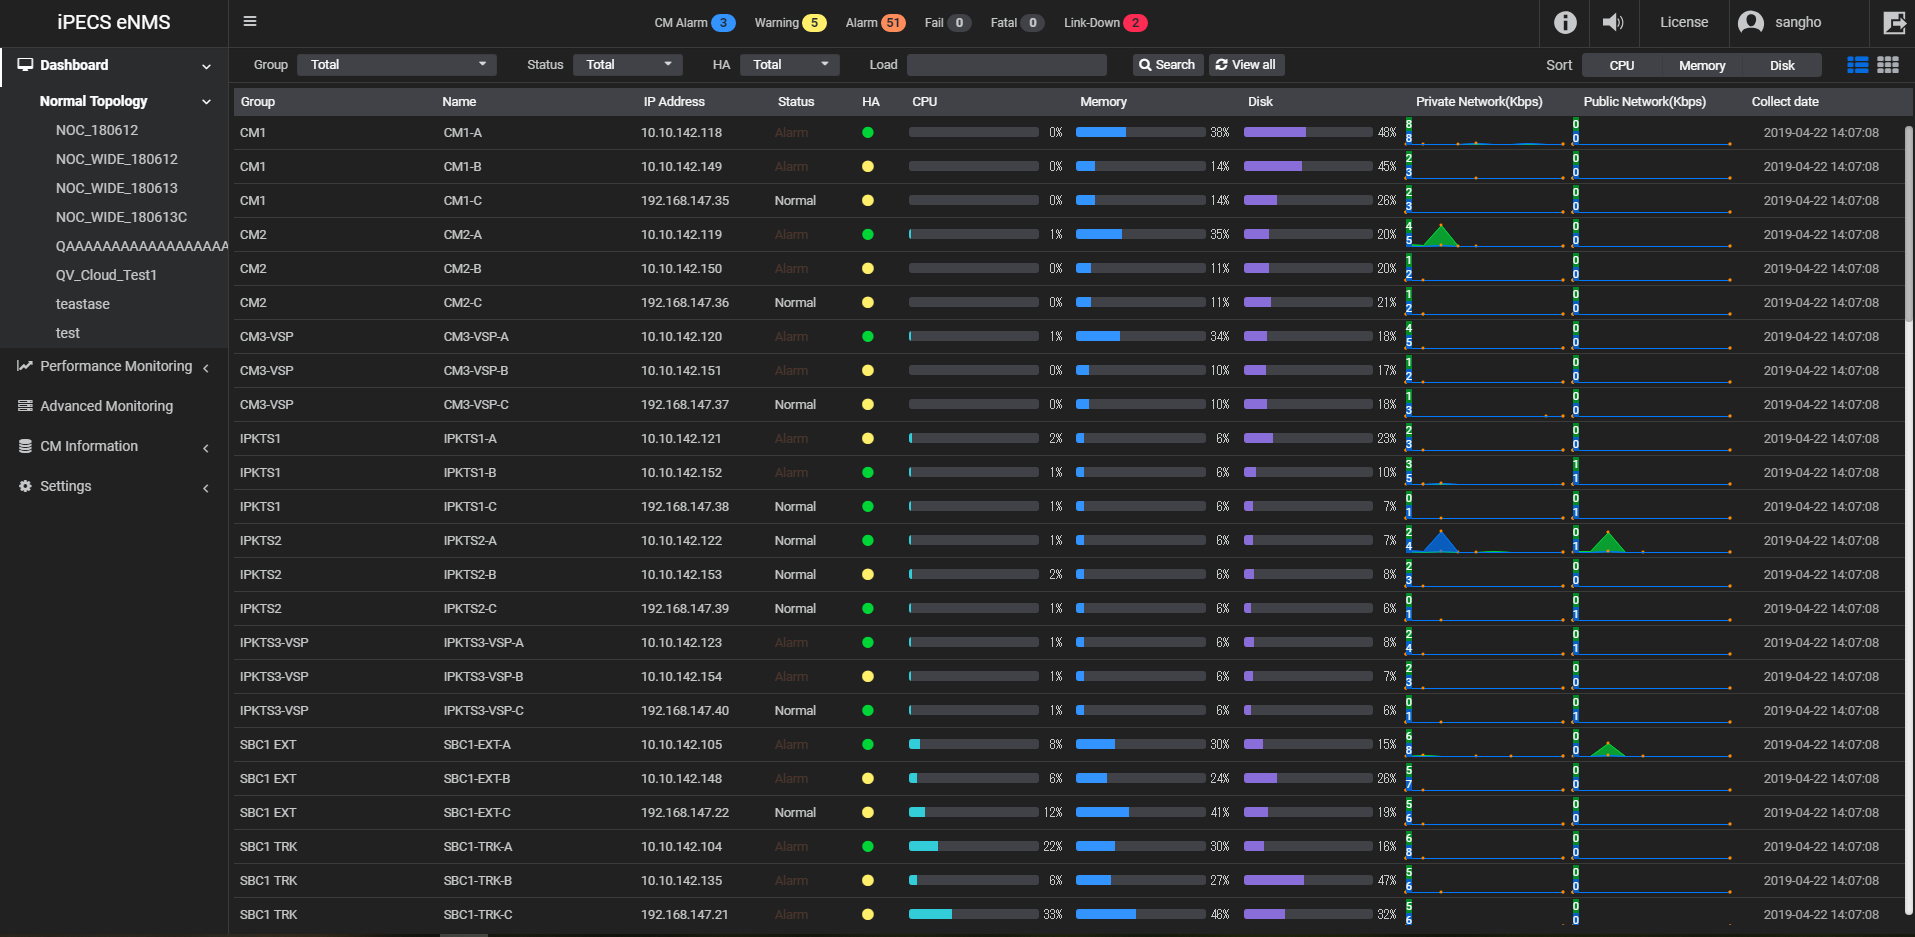Click the Performance Monitoring chart icon
The width and height of the screenshot is (1915, 937).
pos(25,366)
